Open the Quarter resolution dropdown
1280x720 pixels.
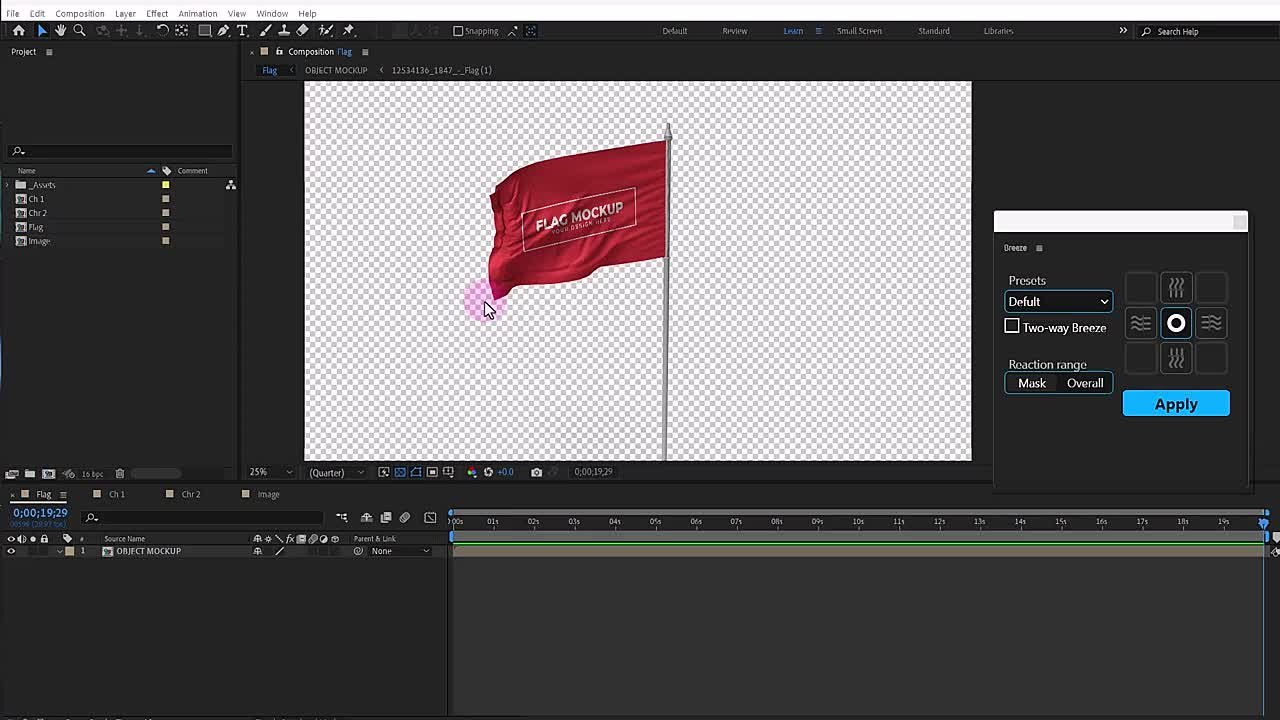click(x=336, y=472)
